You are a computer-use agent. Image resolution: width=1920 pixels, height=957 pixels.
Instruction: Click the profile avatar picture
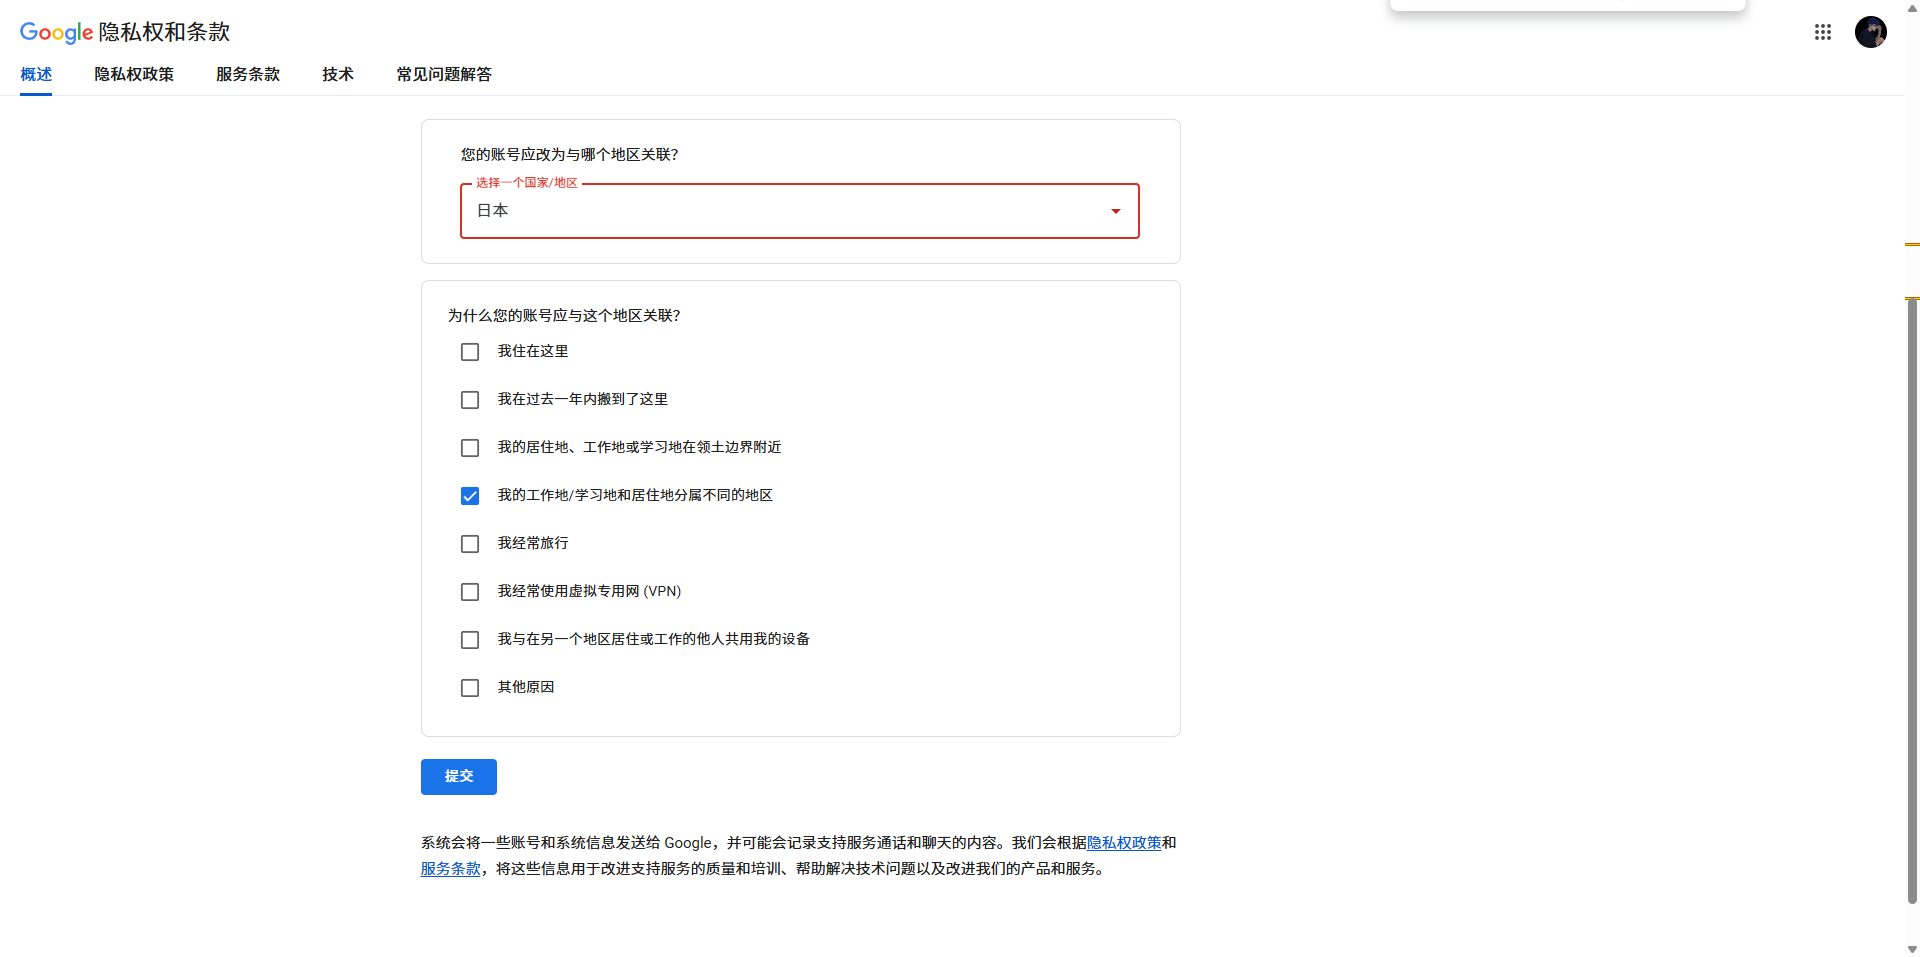1870,32
